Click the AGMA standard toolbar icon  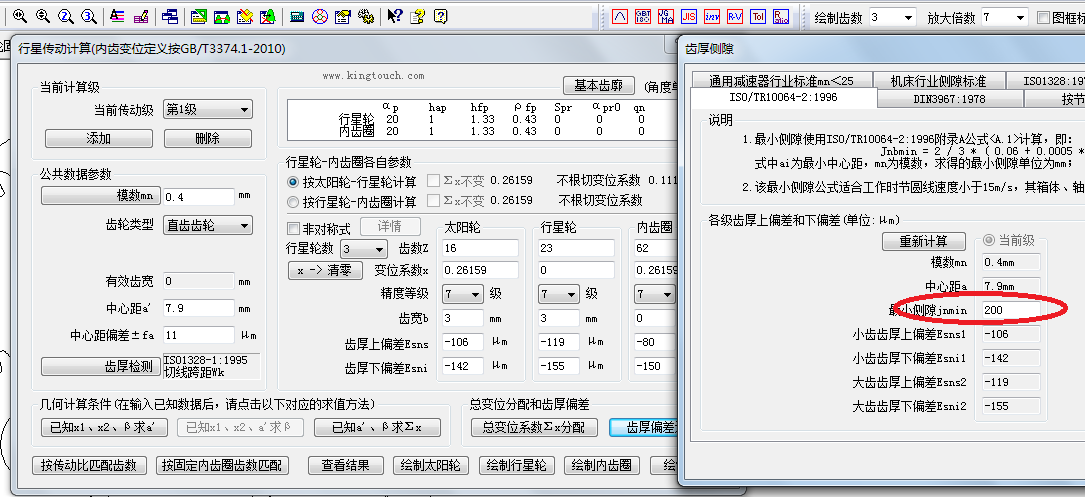[x=666, y=17]
